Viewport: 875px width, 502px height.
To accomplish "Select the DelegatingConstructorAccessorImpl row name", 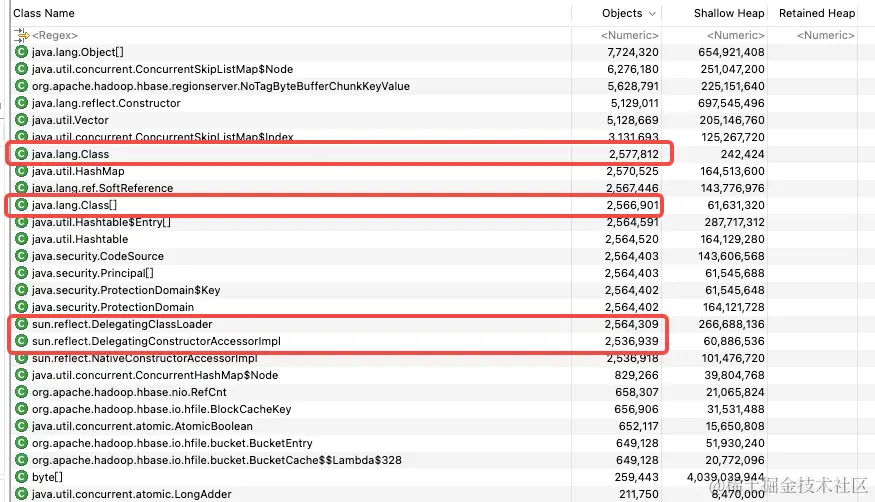I will tap(156, 341).
